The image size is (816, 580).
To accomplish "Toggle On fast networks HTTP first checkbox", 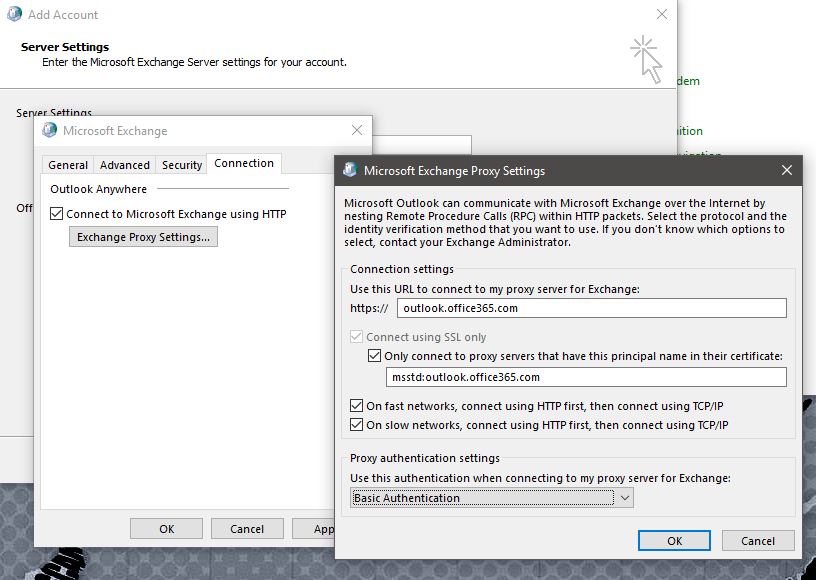I will click(x=356, y=406).
